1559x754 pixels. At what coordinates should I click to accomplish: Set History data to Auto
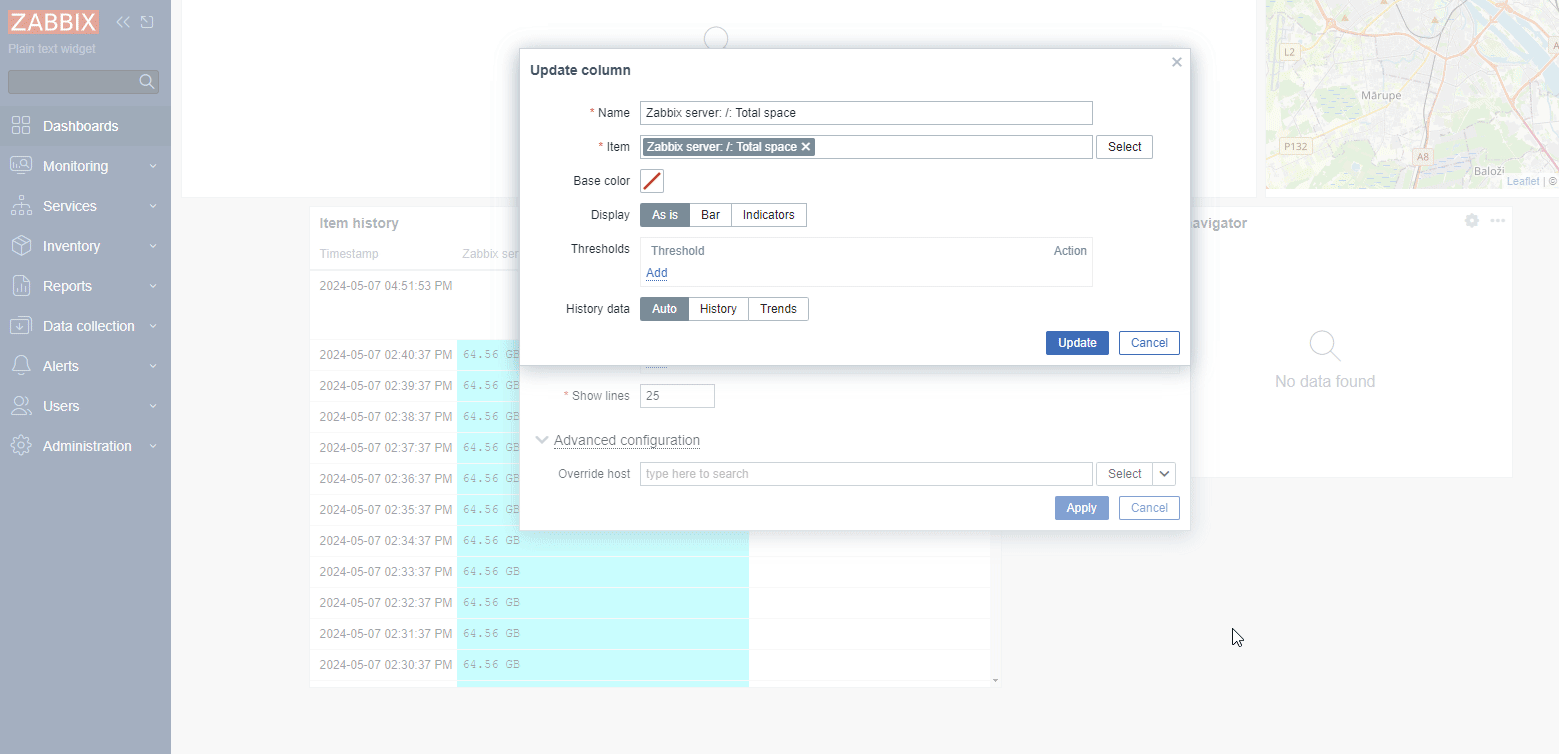665,309
